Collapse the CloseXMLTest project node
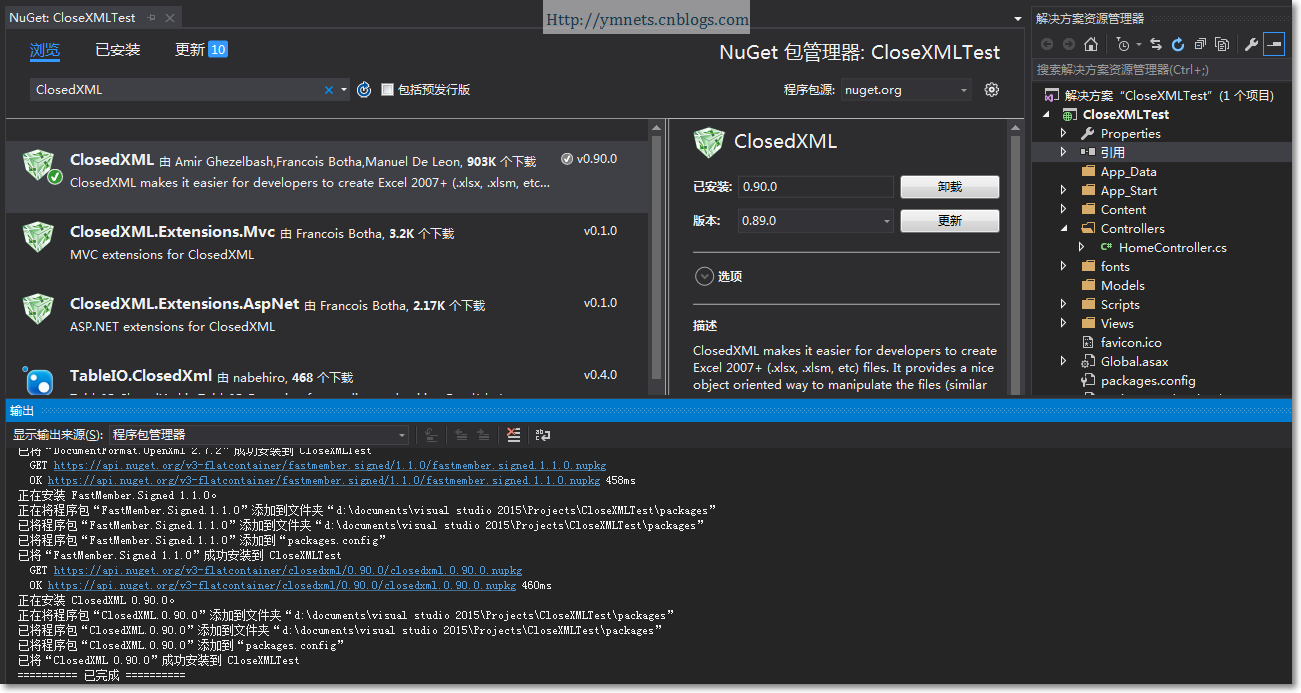The width and height of the screenshot is (1301, 693). (x=1047, y=114)
